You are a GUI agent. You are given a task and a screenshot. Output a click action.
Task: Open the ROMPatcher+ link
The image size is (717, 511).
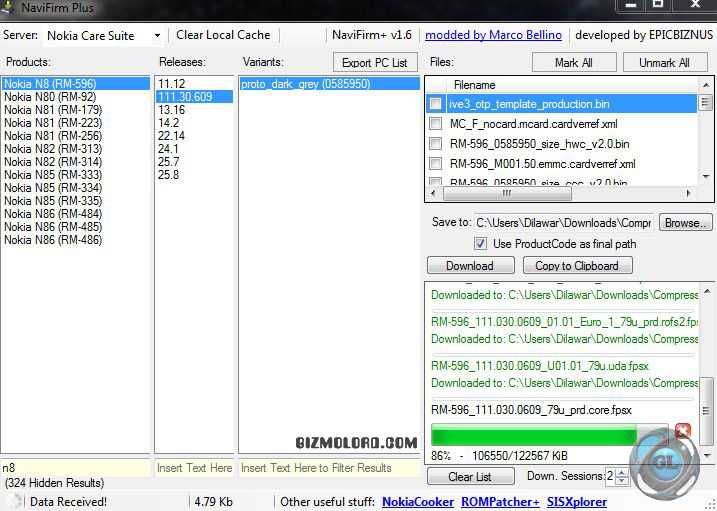[x=500, y=502]
